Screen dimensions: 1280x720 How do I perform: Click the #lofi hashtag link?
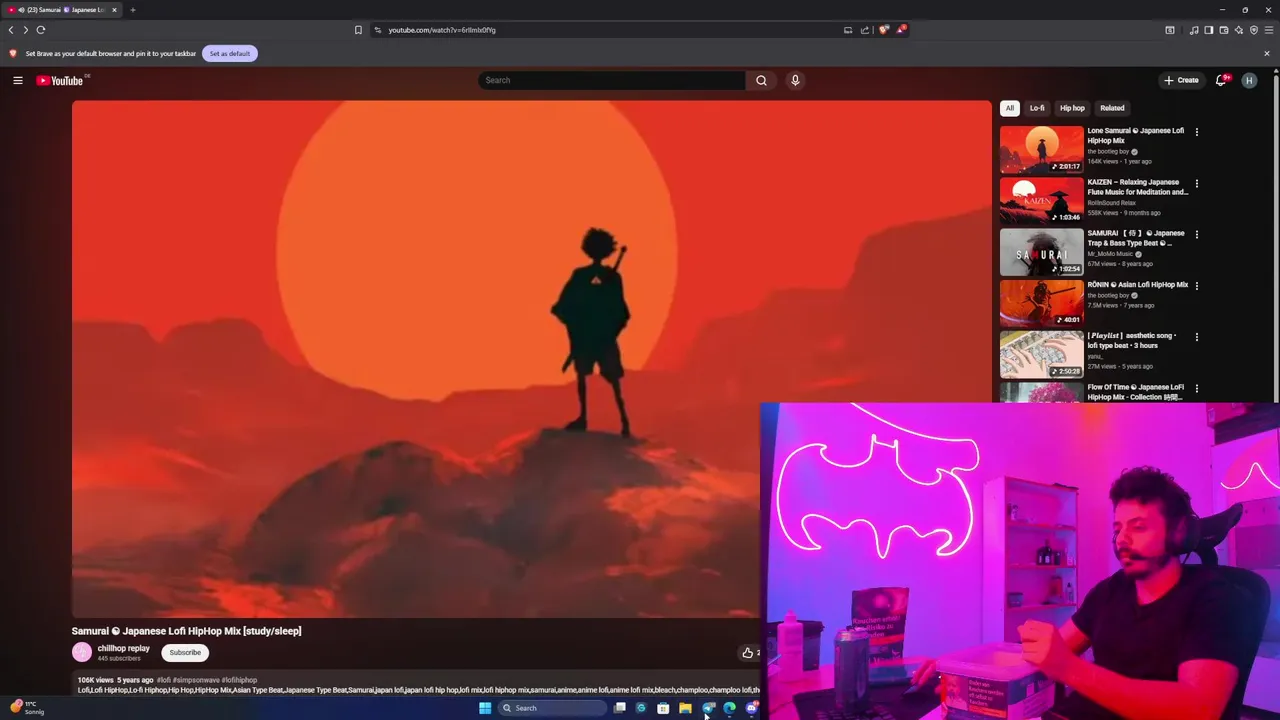tap(163, 680)
